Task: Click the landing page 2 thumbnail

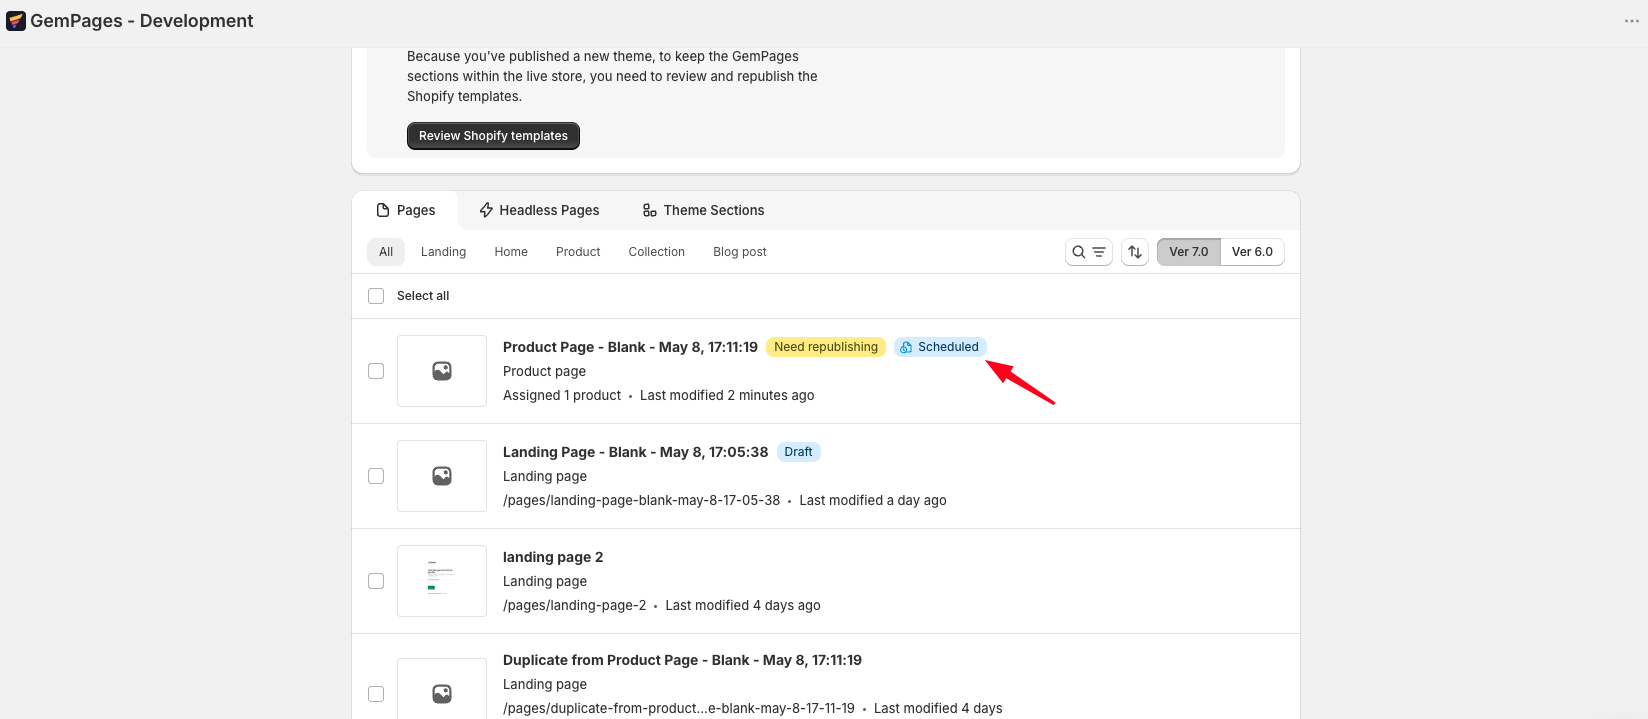Action: click(442, 581)
